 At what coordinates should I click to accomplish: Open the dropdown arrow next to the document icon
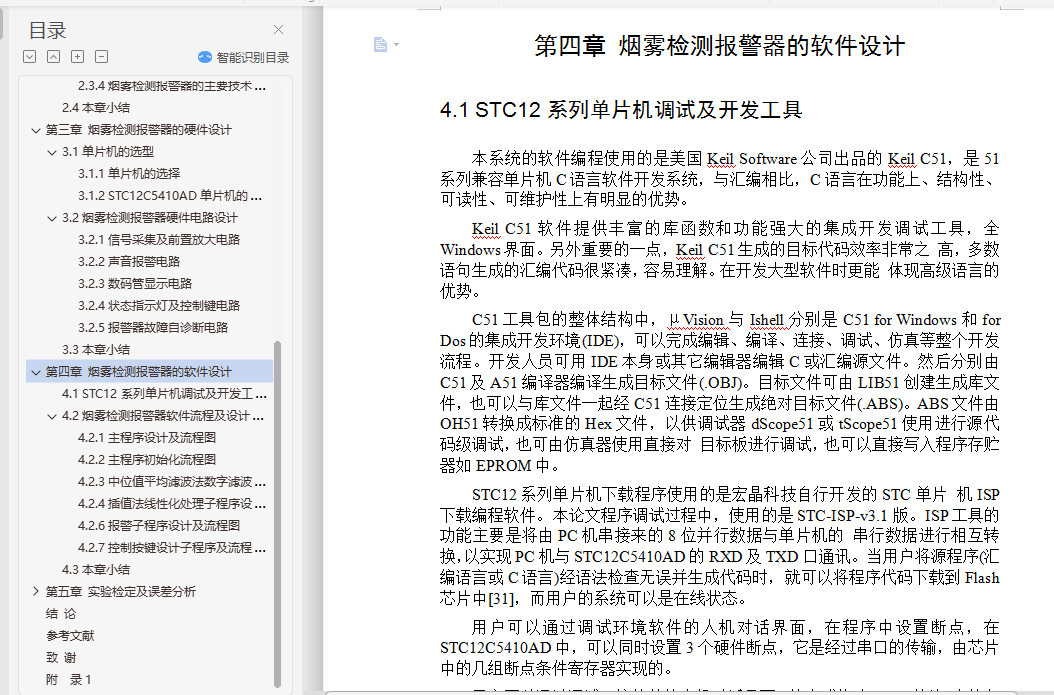397,44
